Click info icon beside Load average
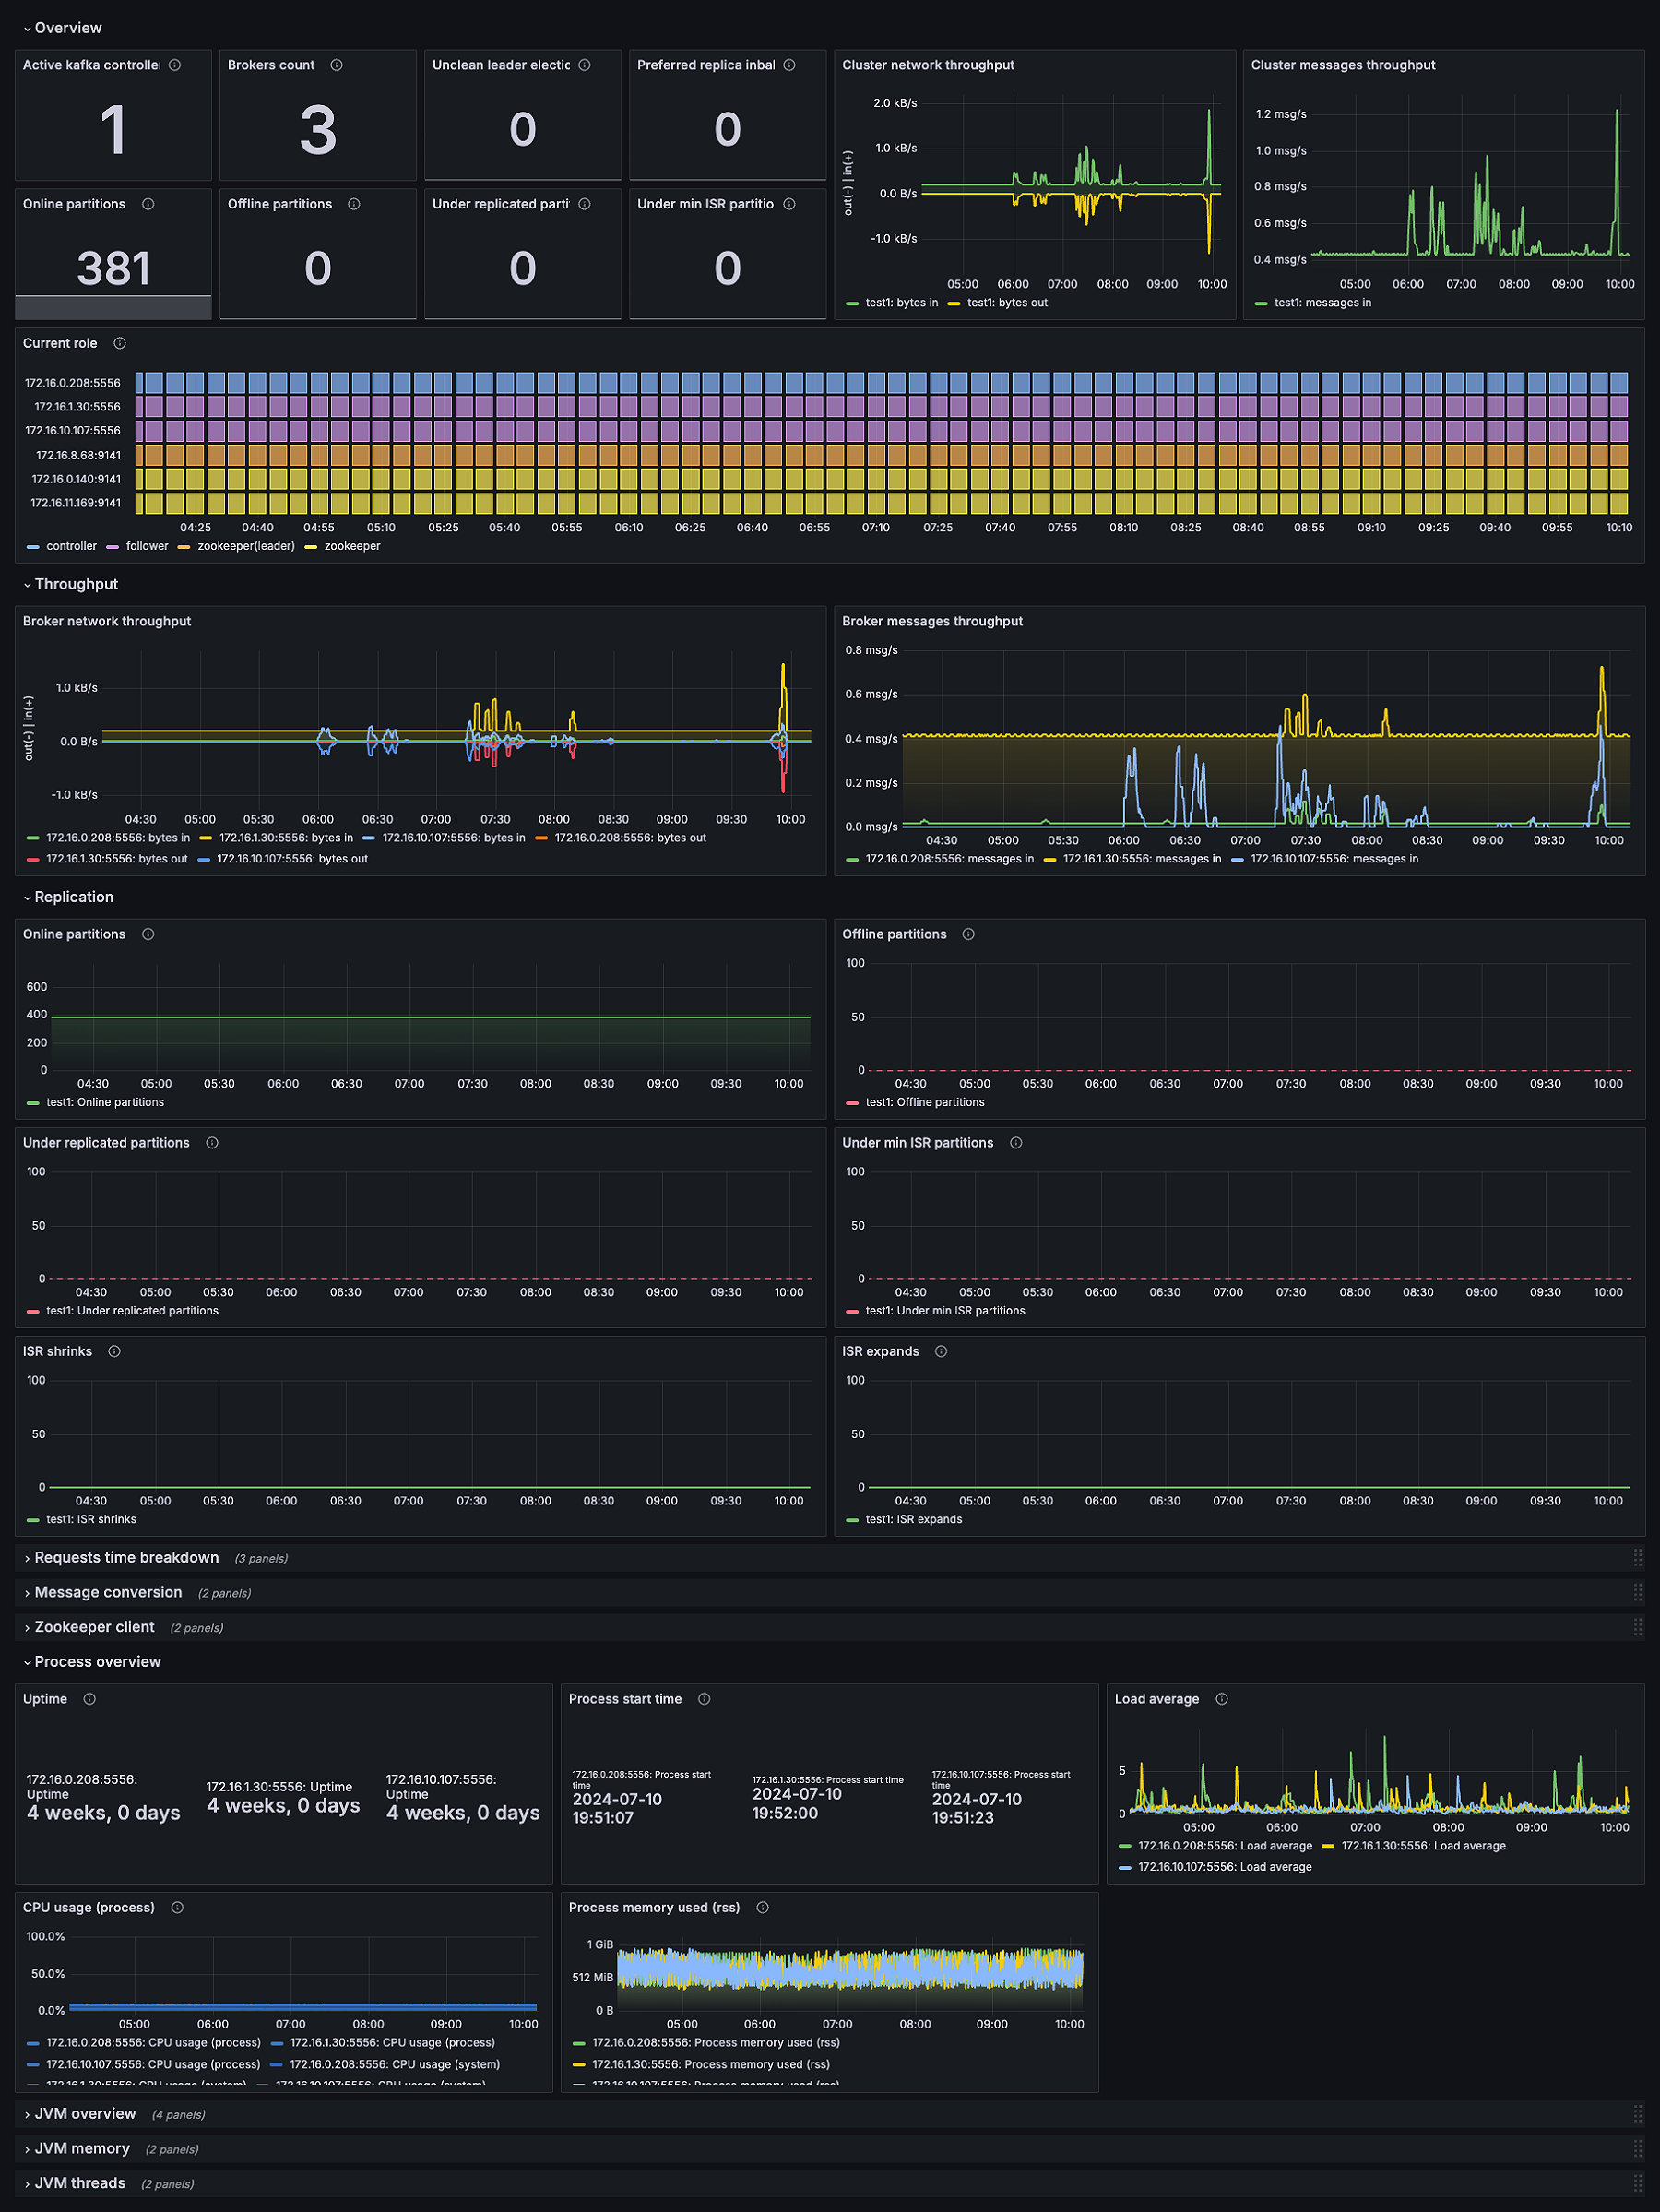The height and width of the screenshot is (2212, 1660). coord(1221,1699)
